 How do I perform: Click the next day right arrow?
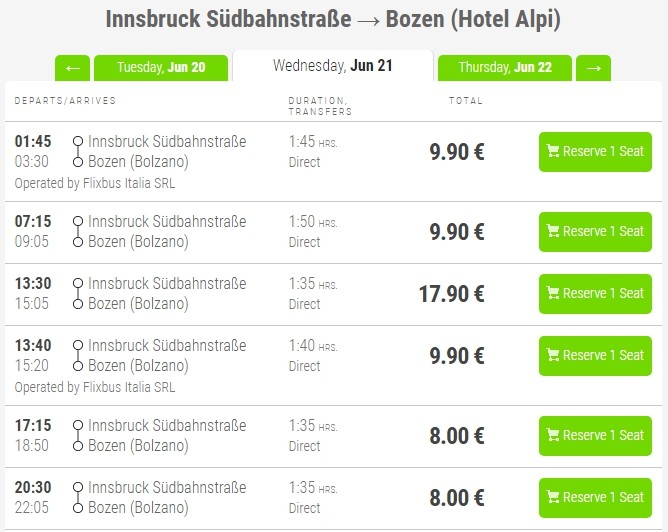click(x=594, y=68)
